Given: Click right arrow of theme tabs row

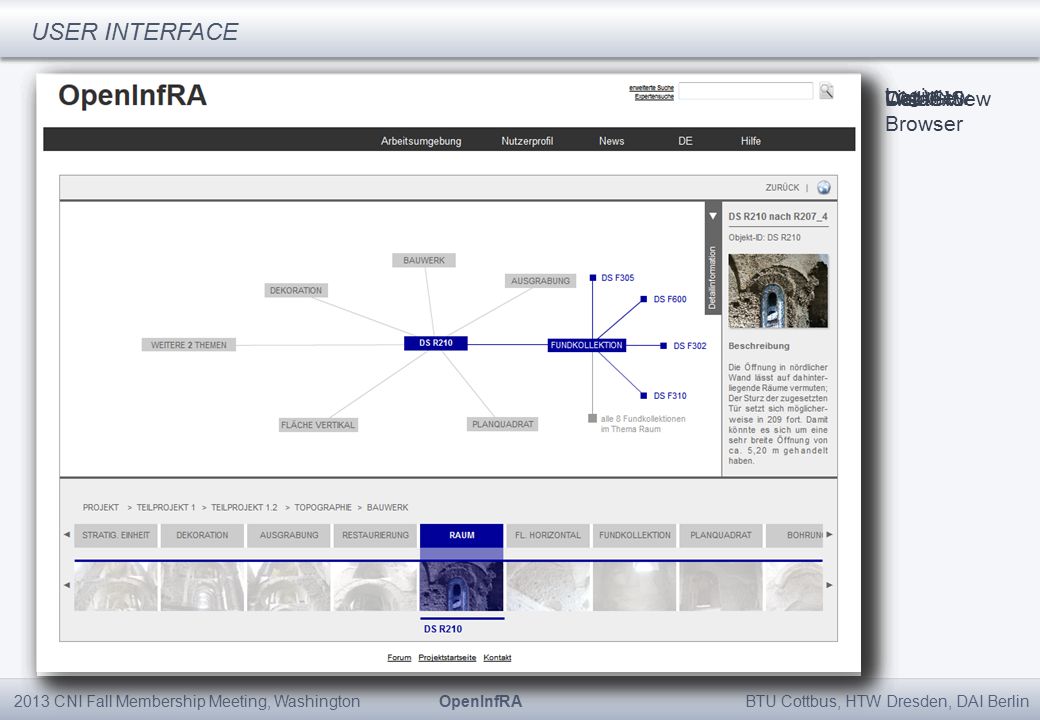Looking at the screenshot, I should click(829, 534).
